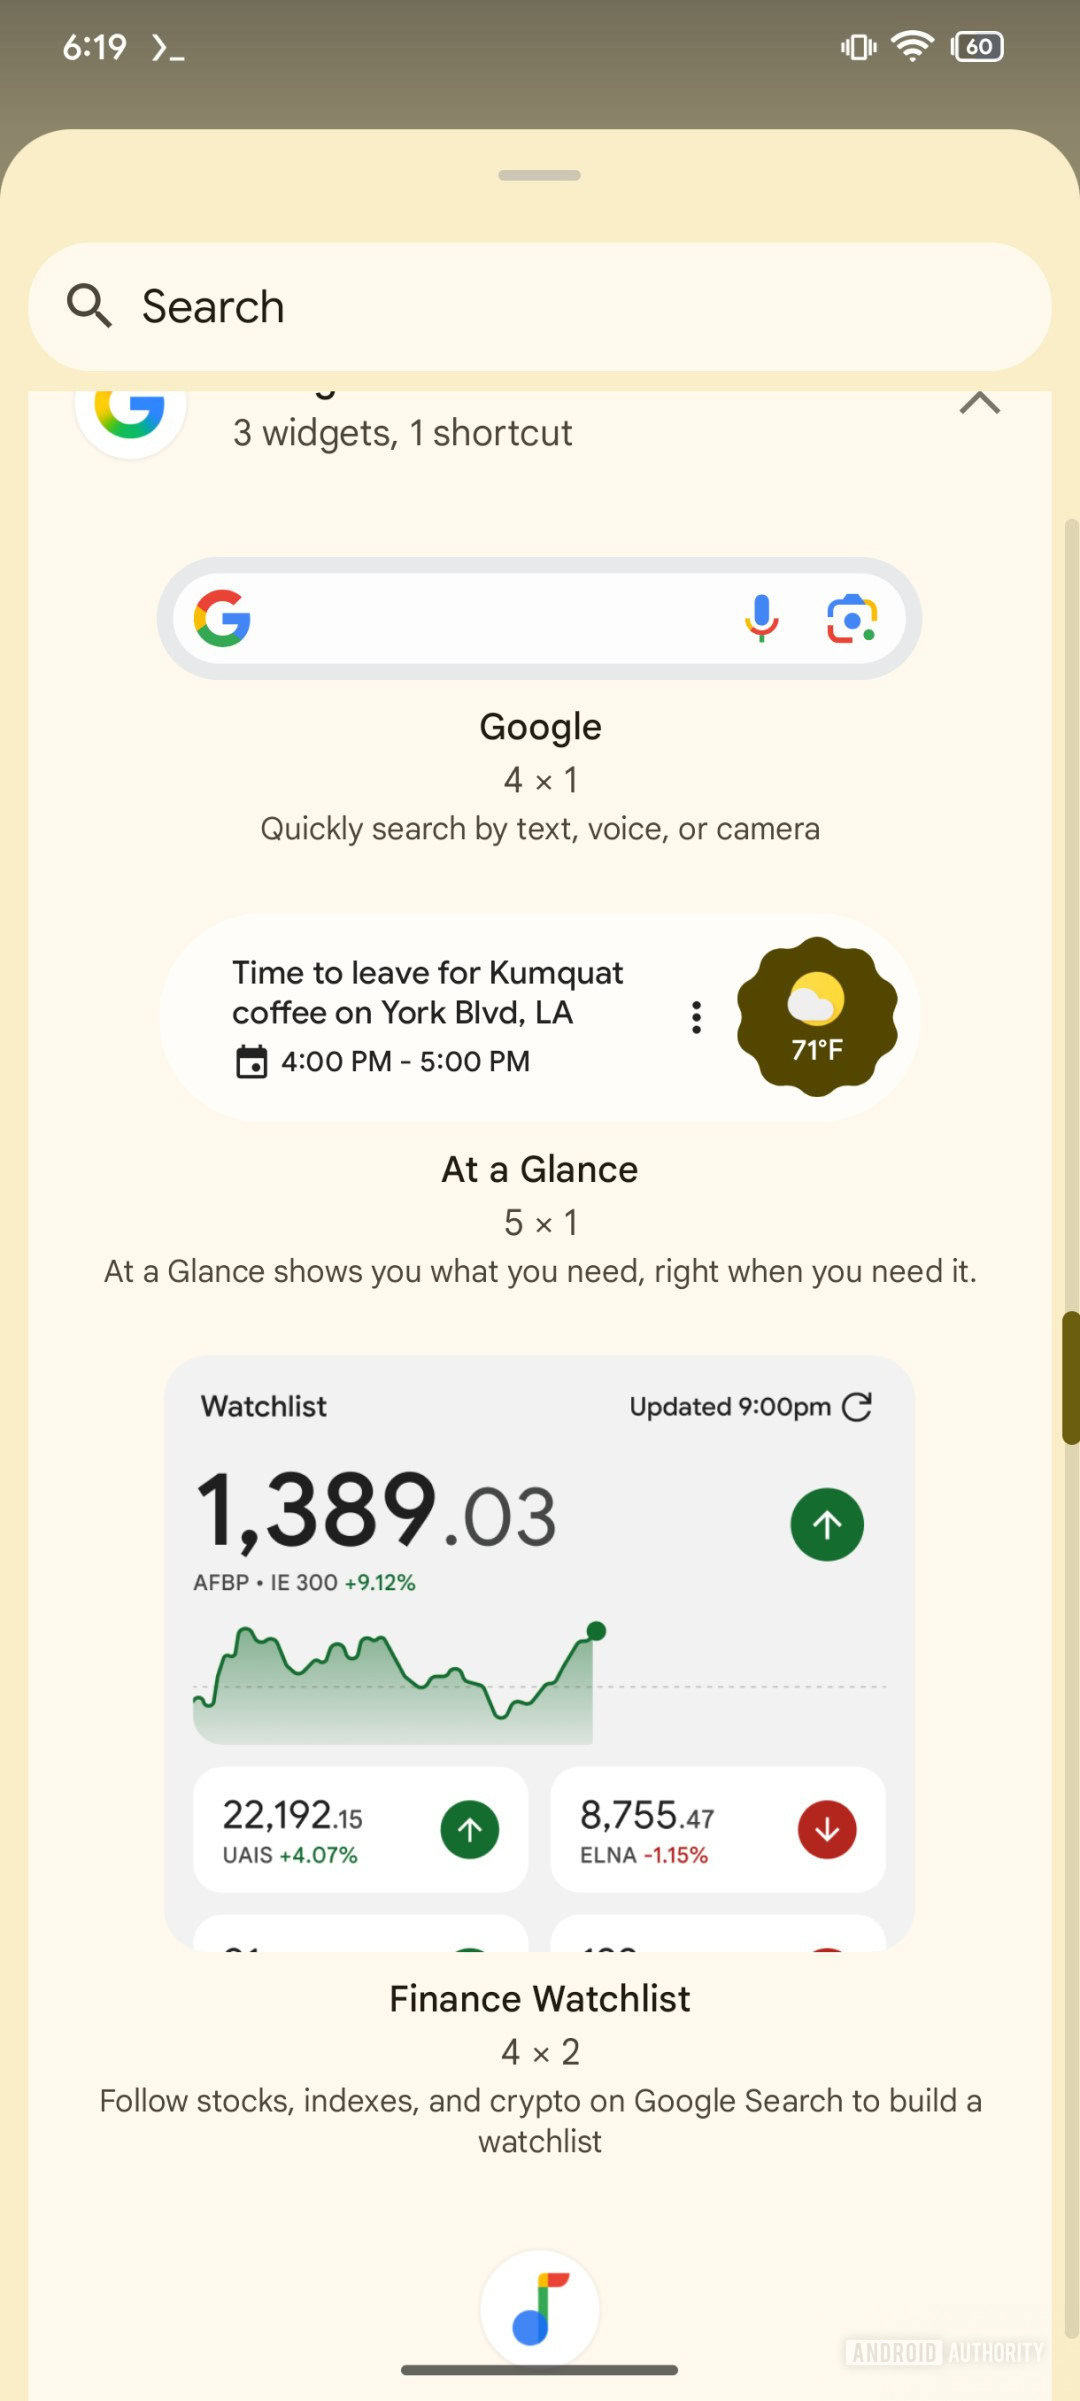Open At a Glance three-dot menu
1080x2401 pixels.
(x=696, y=1017)
